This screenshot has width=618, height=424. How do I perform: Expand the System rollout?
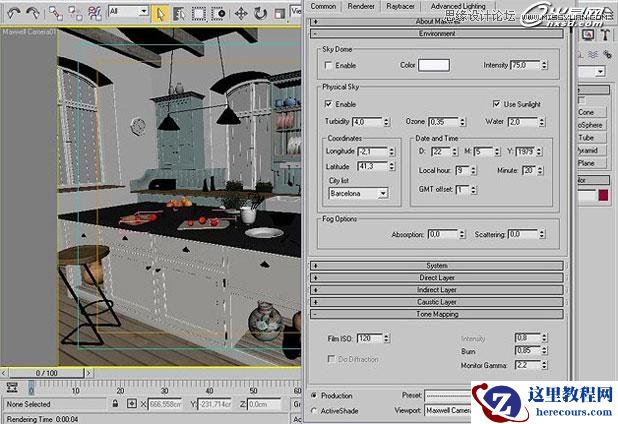(437, 266)
